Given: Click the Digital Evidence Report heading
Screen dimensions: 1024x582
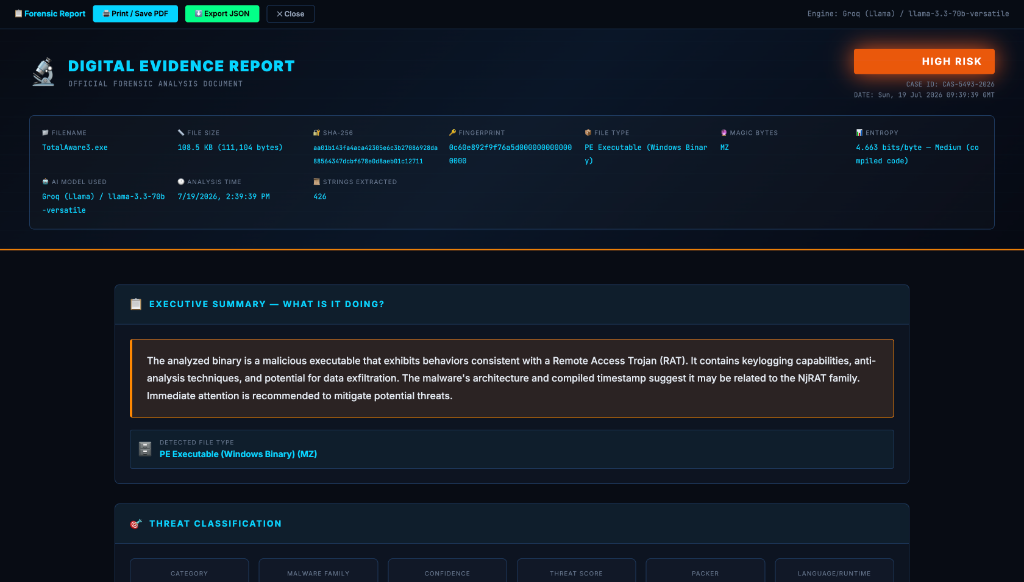Looking at the screenshot, I should (182, 66).
